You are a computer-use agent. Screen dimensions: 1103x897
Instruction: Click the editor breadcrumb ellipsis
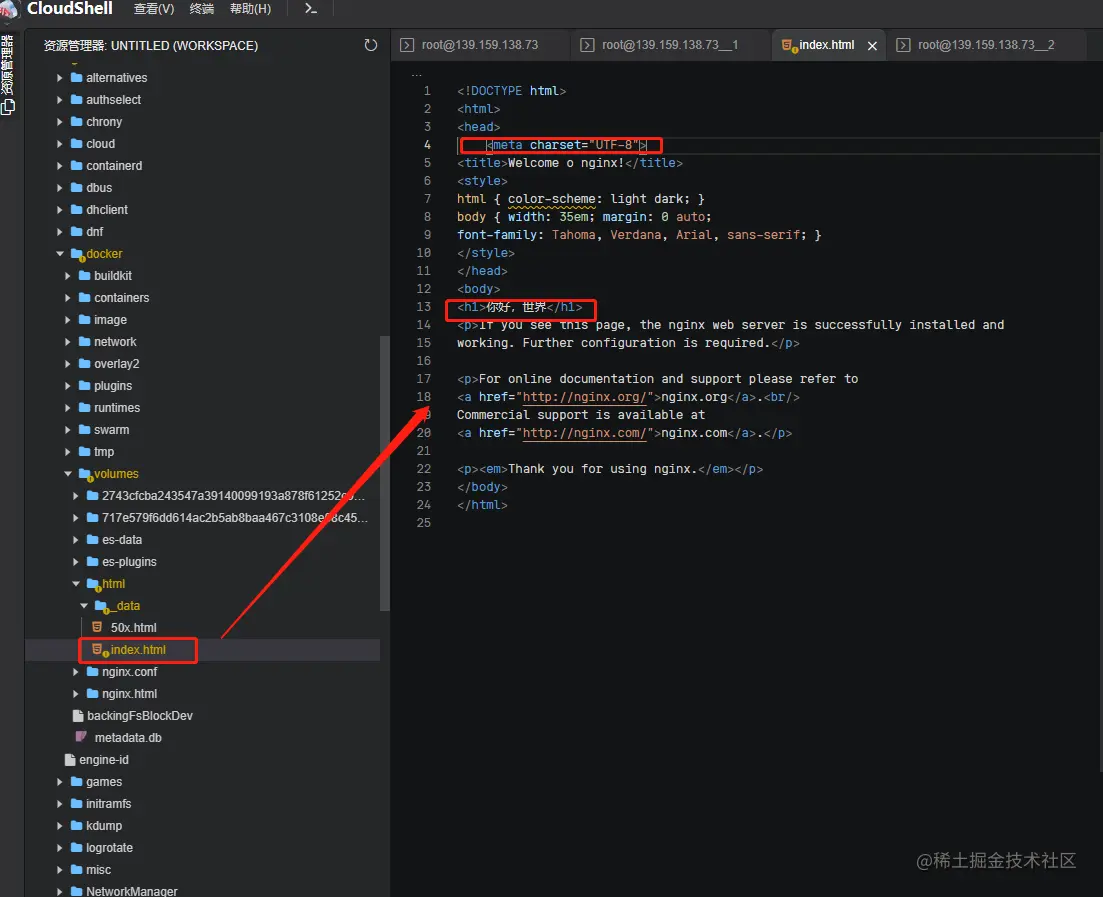point(416,73)
